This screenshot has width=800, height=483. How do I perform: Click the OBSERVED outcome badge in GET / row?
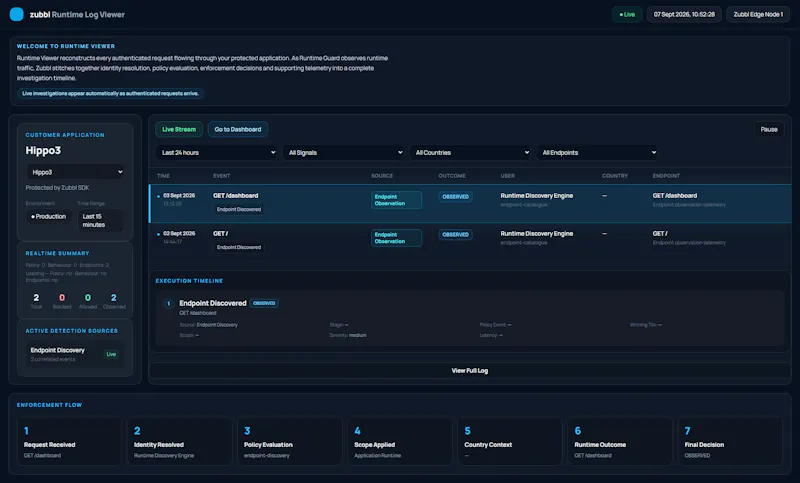click(x=455, y=235)
